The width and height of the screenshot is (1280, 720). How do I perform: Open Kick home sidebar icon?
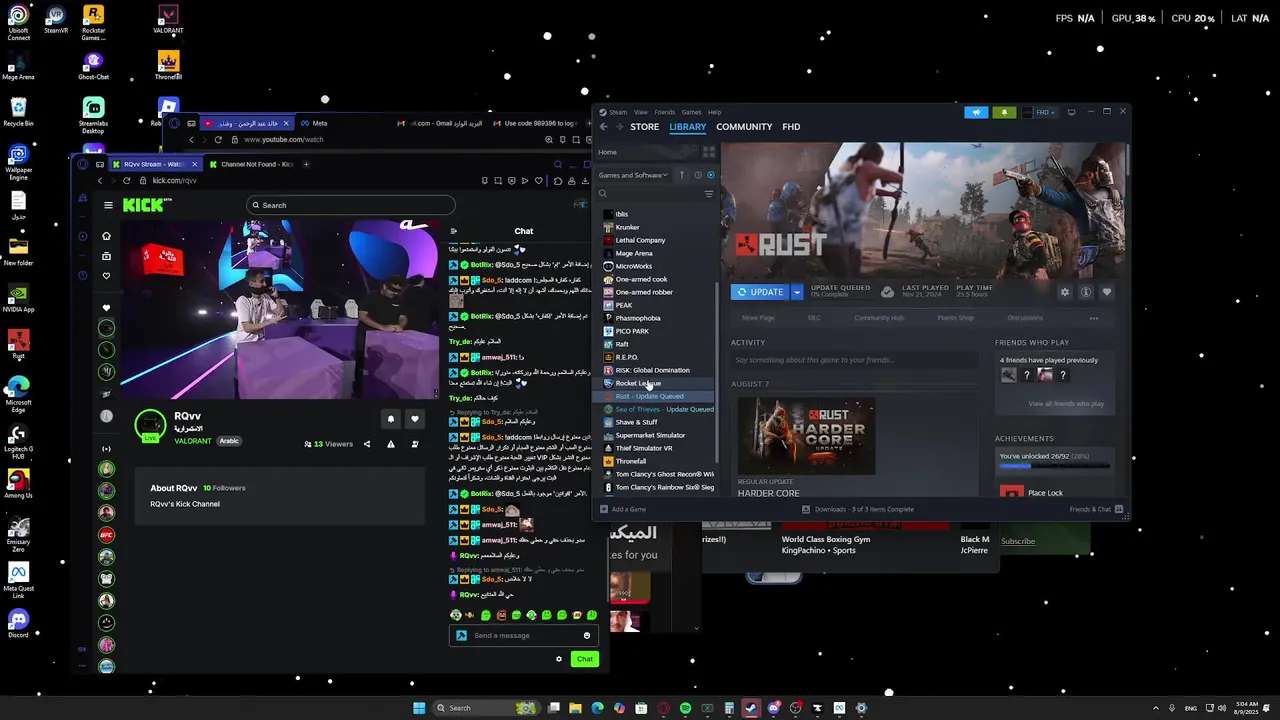106,236
